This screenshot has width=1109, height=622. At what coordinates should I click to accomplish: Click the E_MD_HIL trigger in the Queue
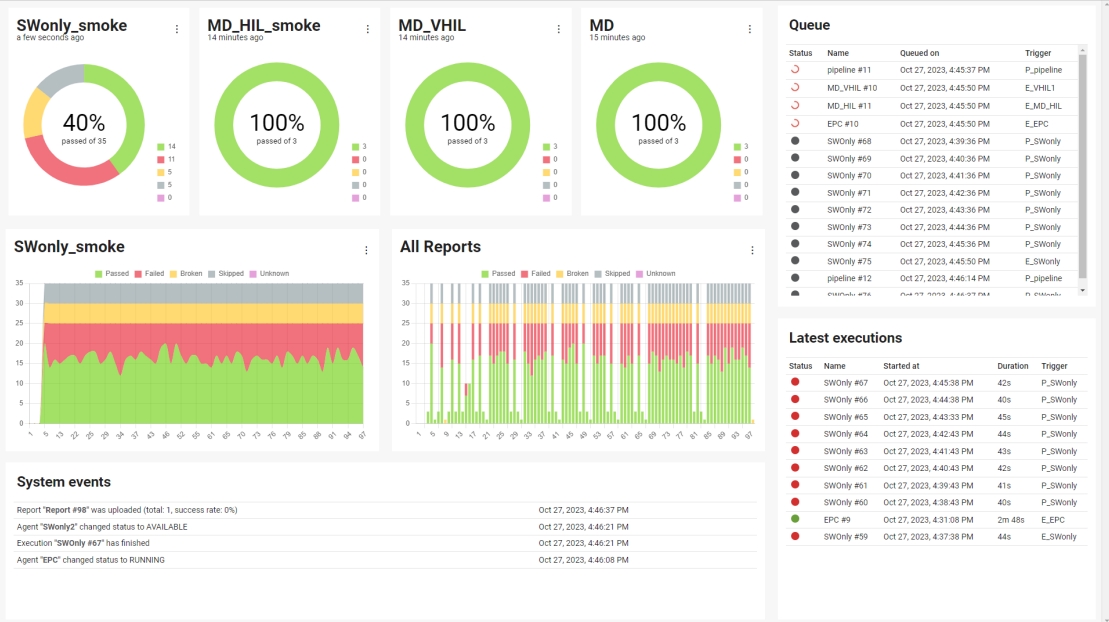[x=1043, y=105]
